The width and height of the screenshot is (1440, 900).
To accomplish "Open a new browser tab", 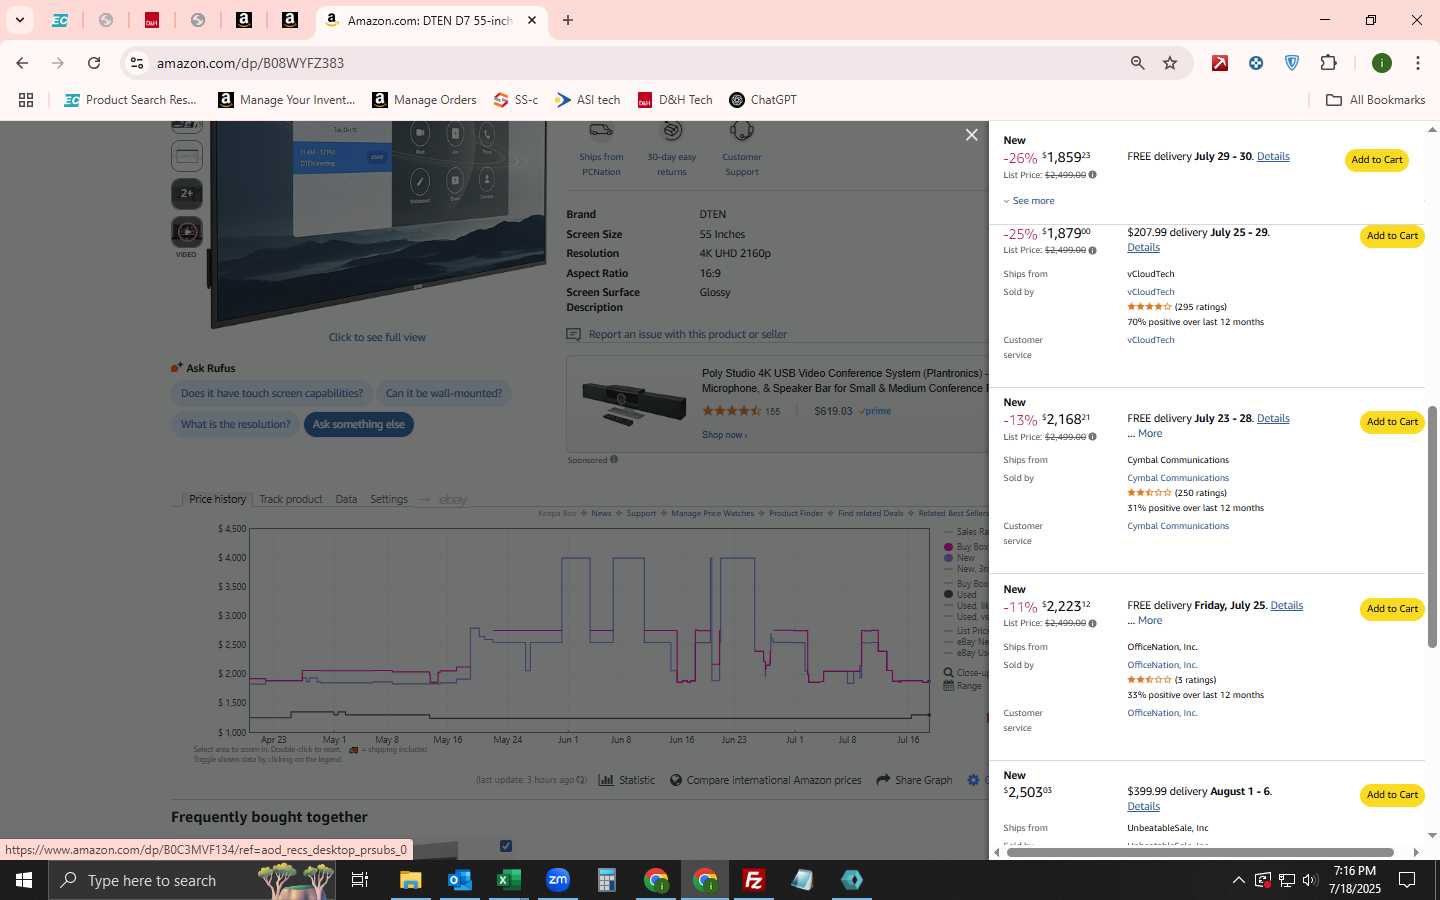I will 568,20.
